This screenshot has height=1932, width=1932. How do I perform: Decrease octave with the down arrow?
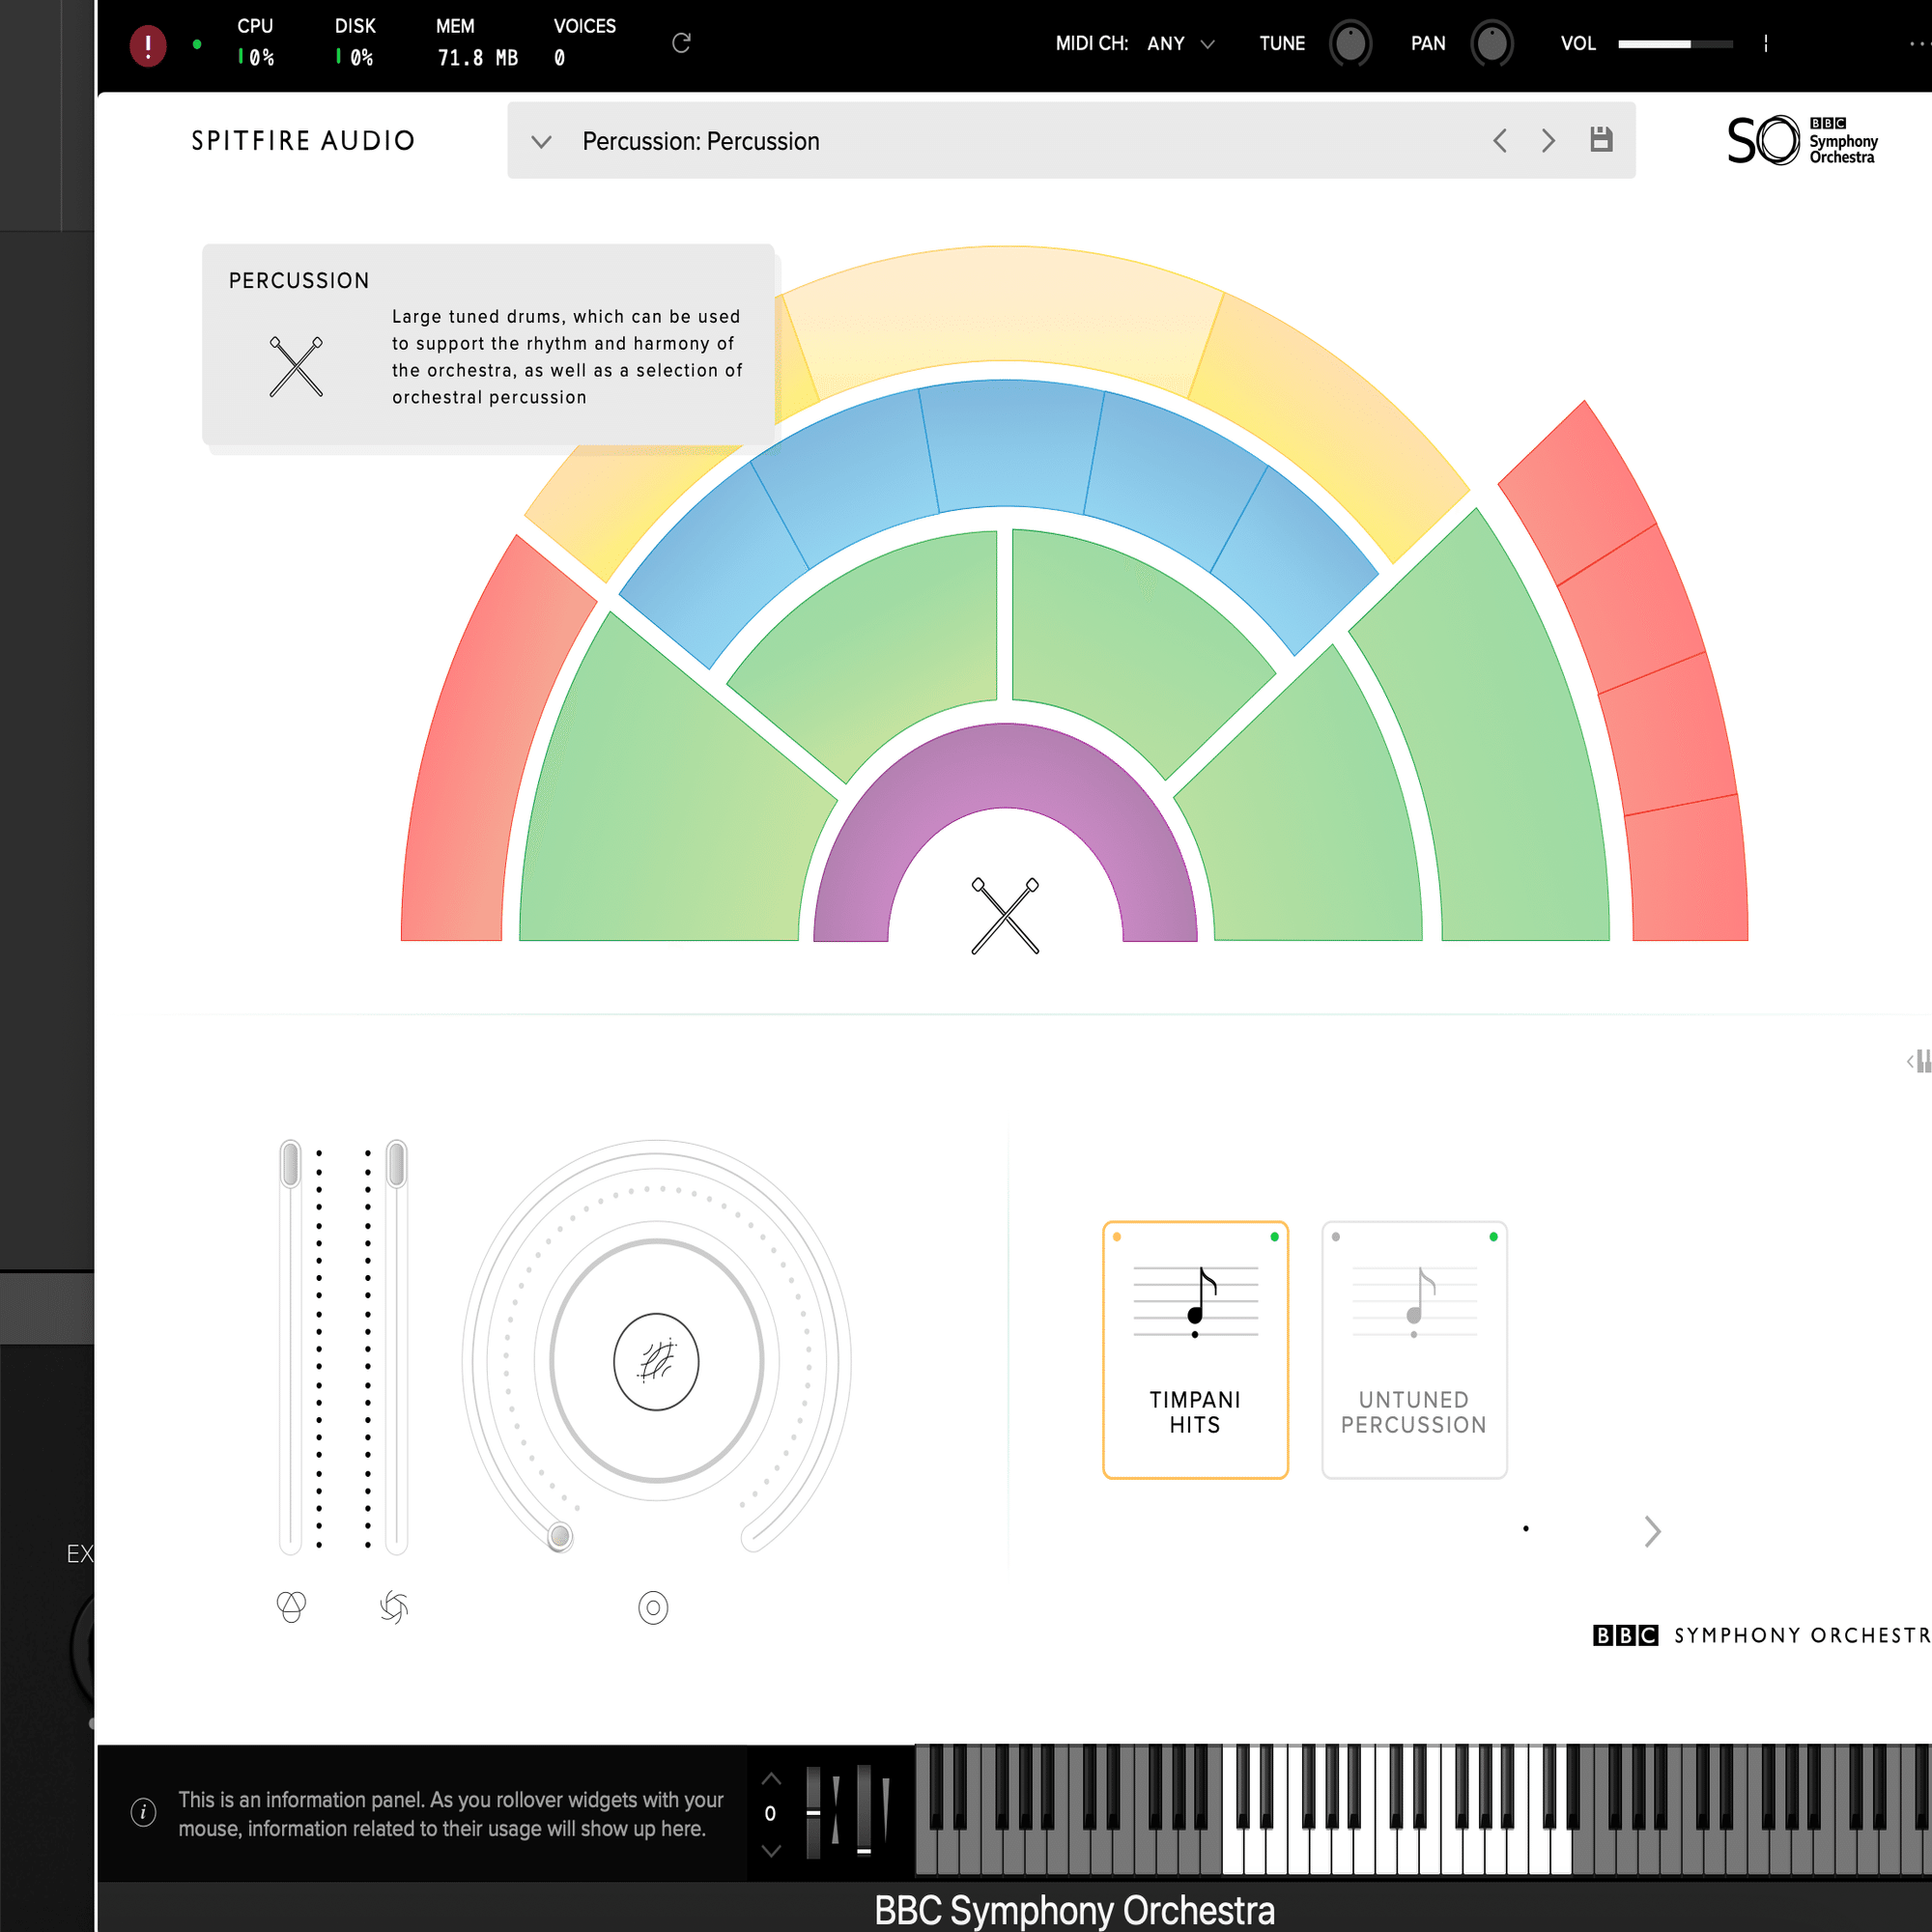coord(771,1851)
